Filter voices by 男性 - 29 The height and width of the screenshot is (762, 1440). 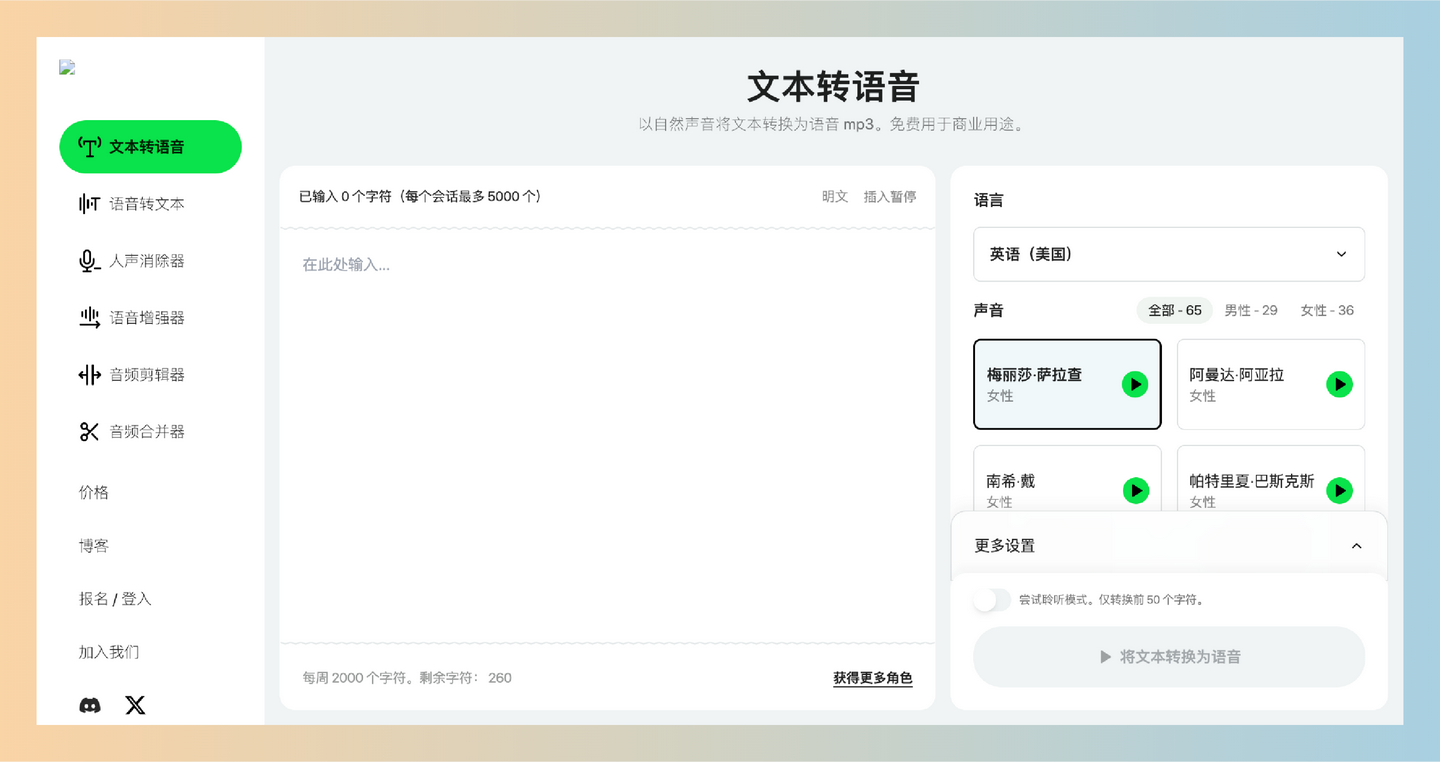(1251, 310)
